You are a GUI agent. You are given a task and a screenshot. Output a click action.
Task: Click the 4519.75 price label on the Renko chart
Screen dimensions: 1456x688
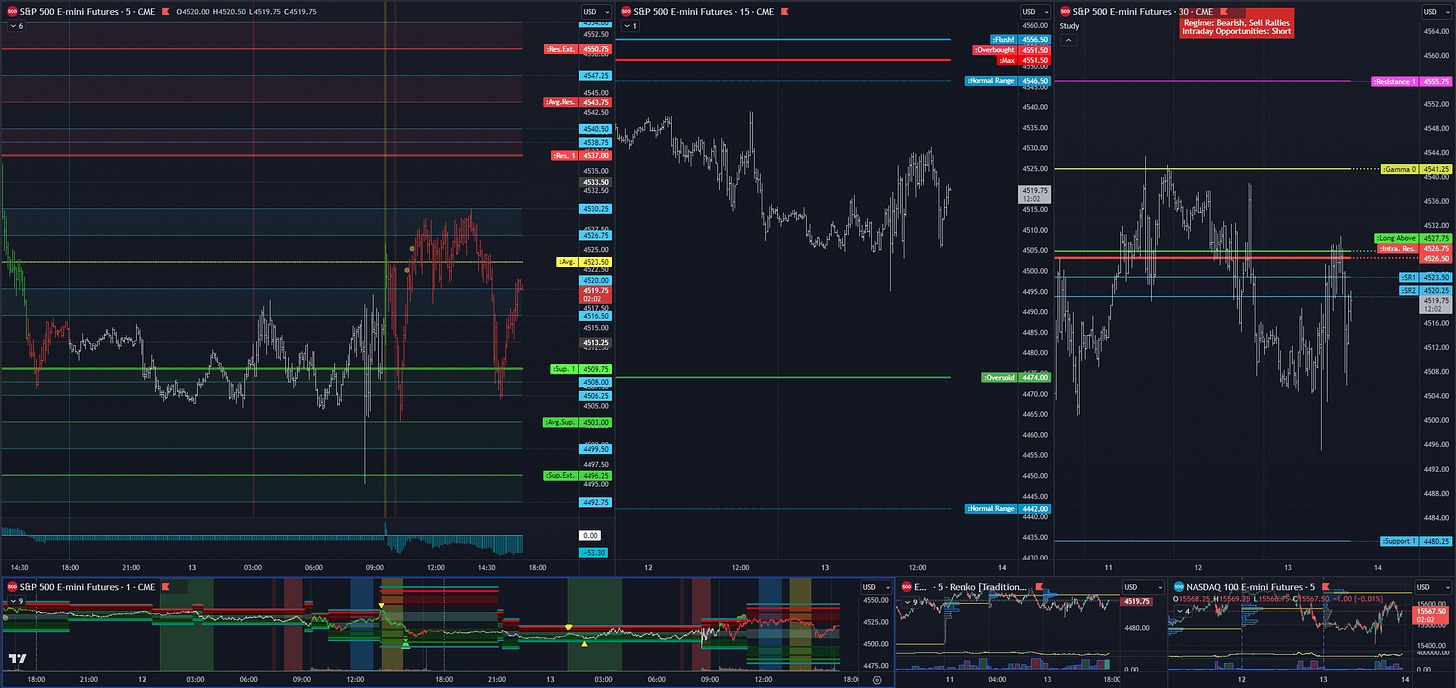[x=1137, y=602]
